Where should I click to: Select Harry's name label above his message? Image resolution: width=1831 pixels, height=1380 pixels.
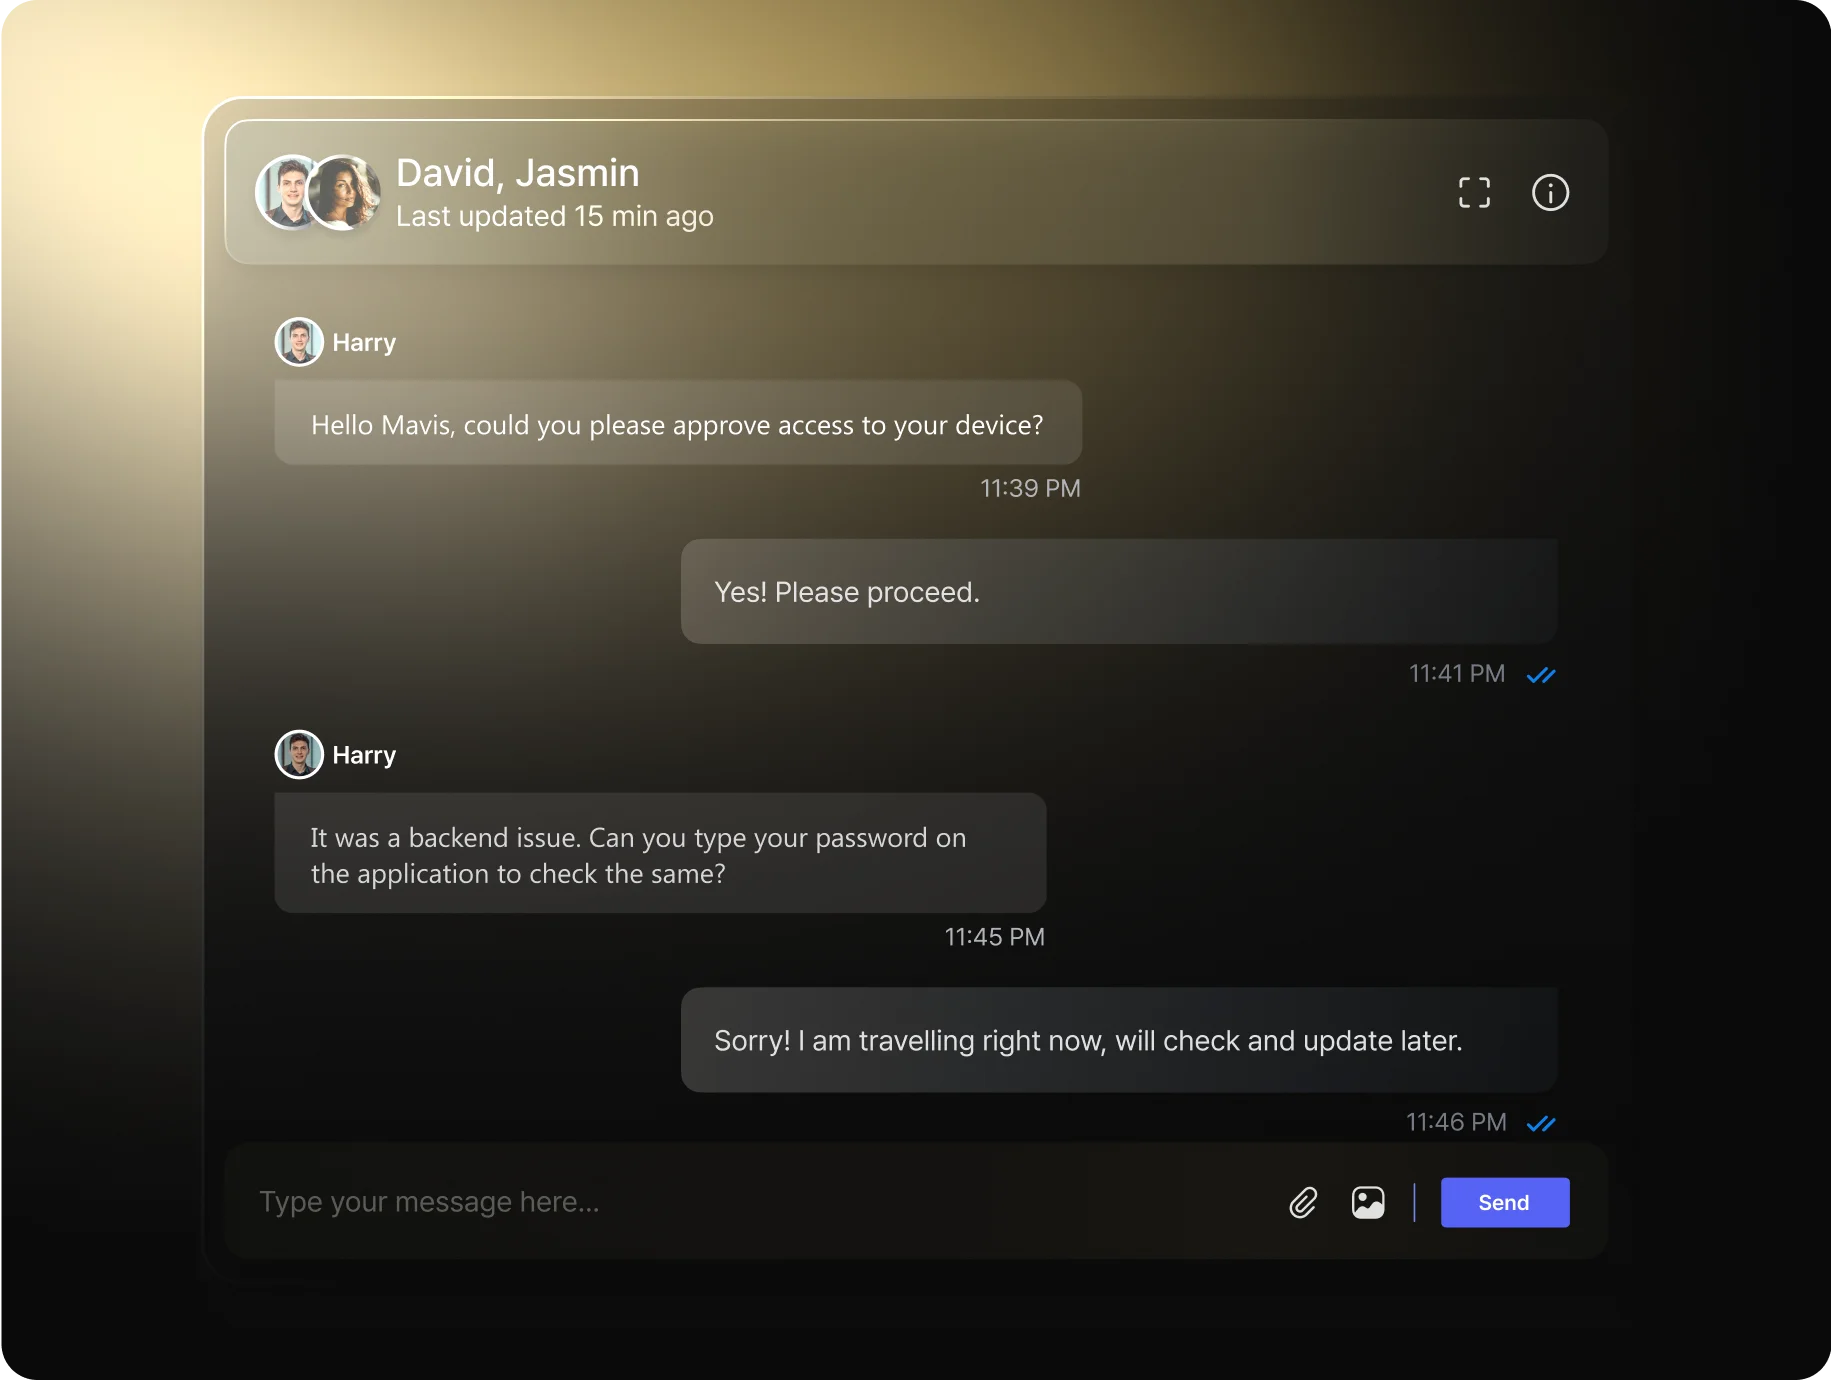click(363, 341)
